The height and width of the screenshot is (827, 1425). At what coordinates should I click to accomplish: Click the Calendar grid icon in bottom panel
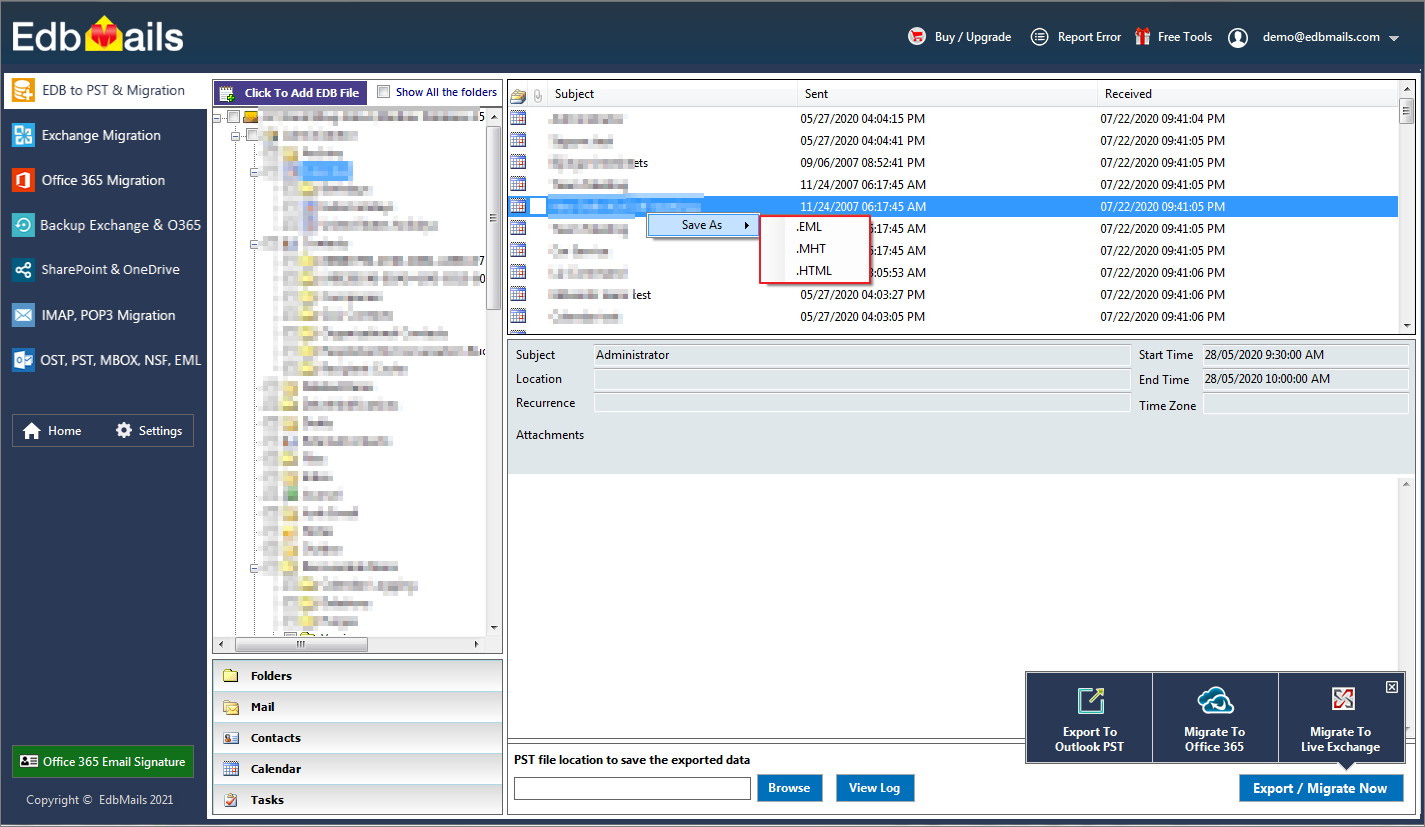coord(231,769)
